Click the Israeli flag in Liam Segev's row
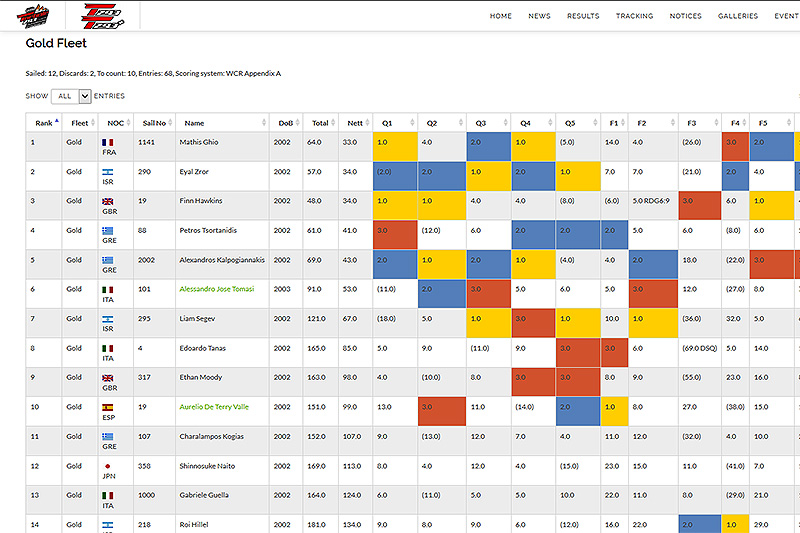This screenshot has height=533, width=800. pos(108,319)
